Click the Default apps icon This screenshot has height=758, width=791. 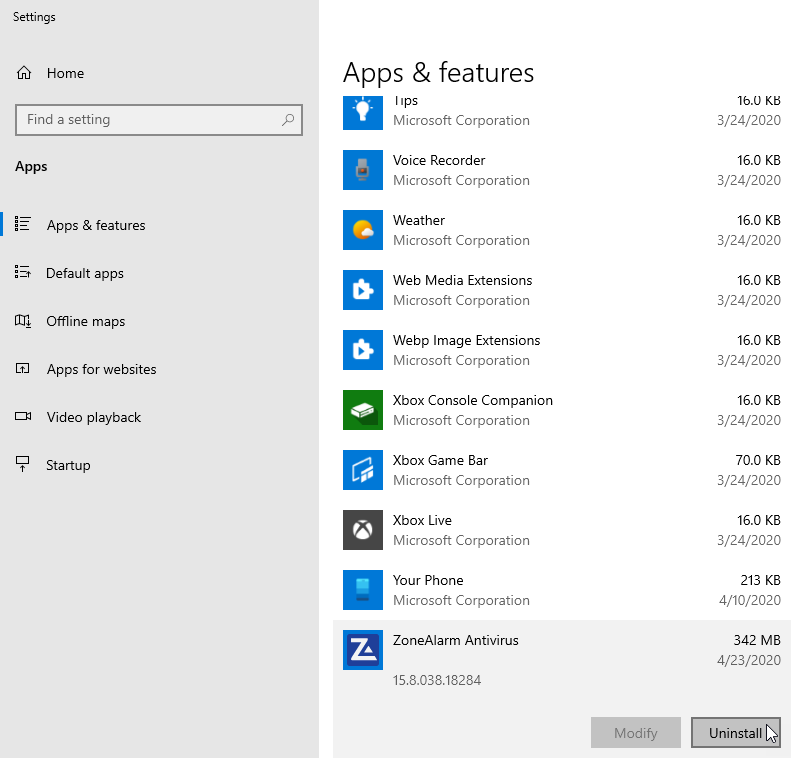click(23, 272)
